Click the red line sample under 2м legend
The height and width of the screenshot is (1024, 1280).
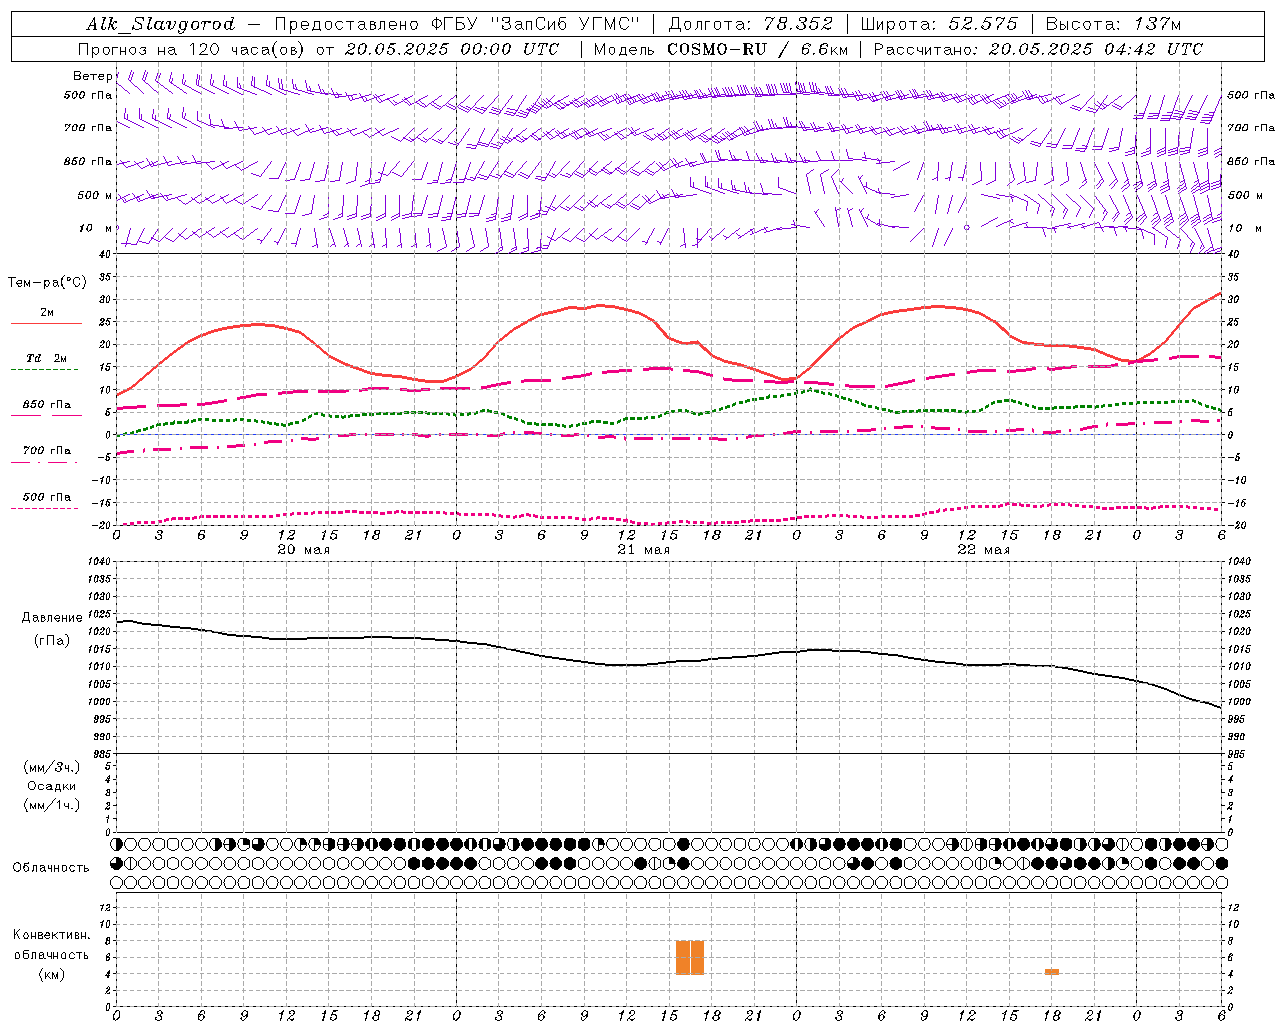46,323
